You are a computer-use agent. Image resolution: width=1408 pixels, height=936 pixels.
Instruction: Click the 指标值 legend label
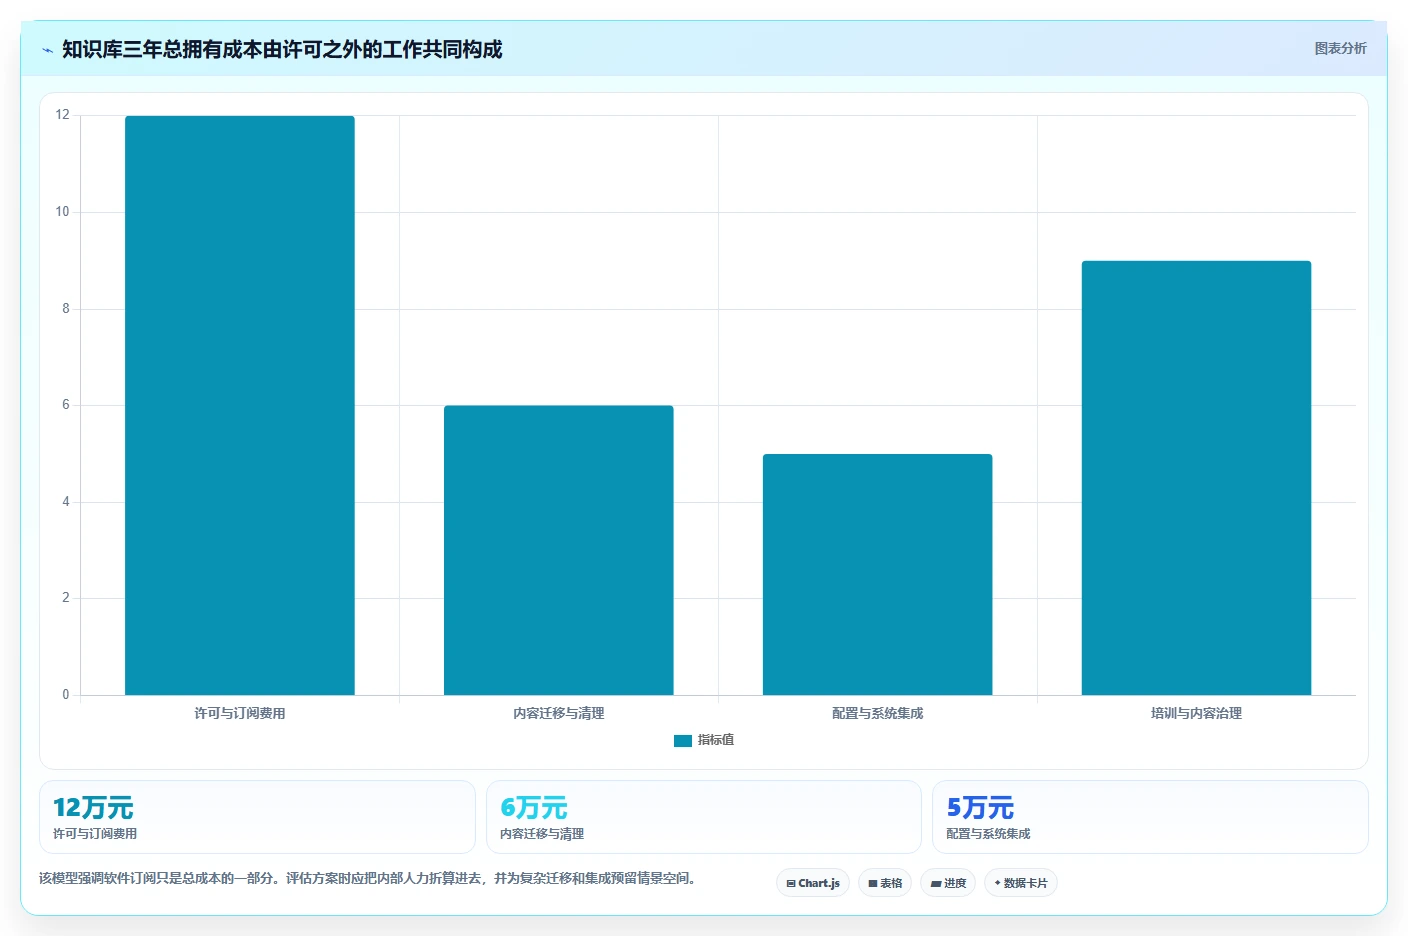click(716, 740)
